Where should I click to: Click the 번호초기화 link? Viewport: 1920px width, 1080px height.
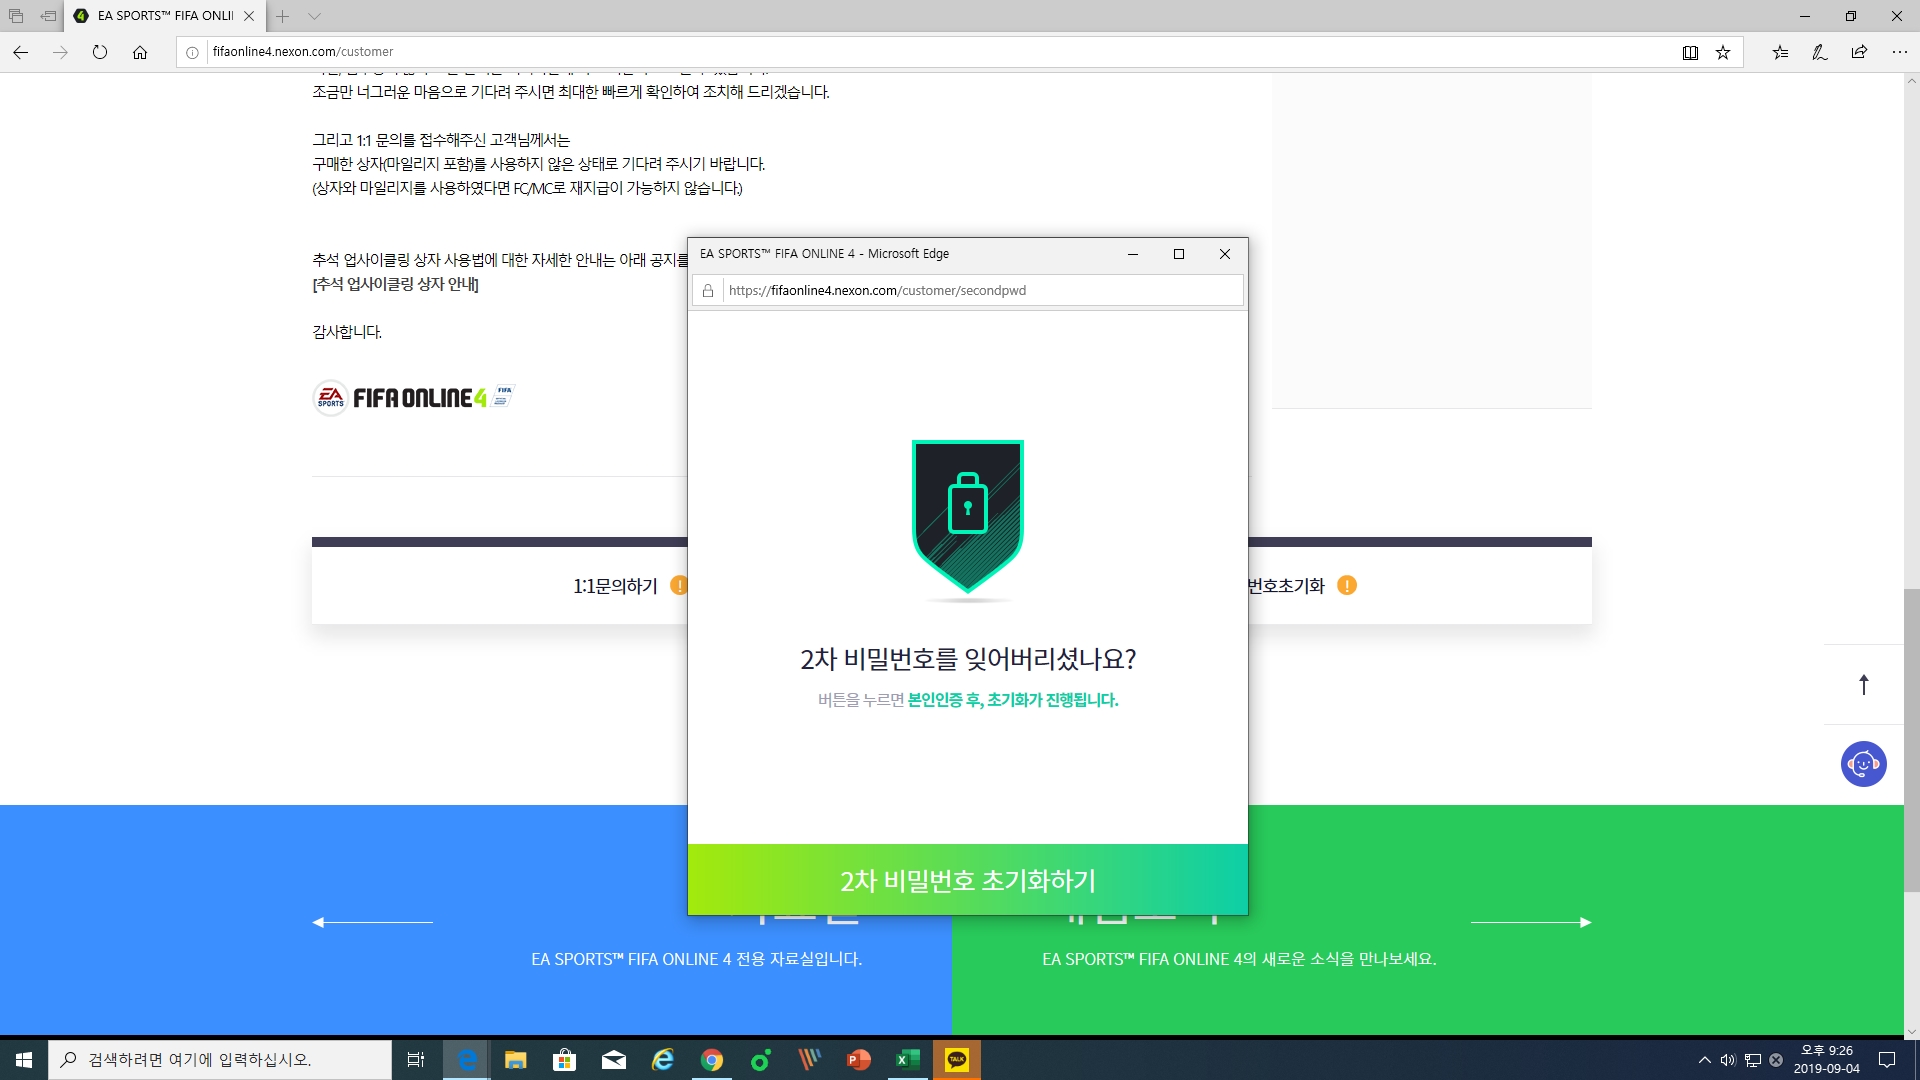1286,586
